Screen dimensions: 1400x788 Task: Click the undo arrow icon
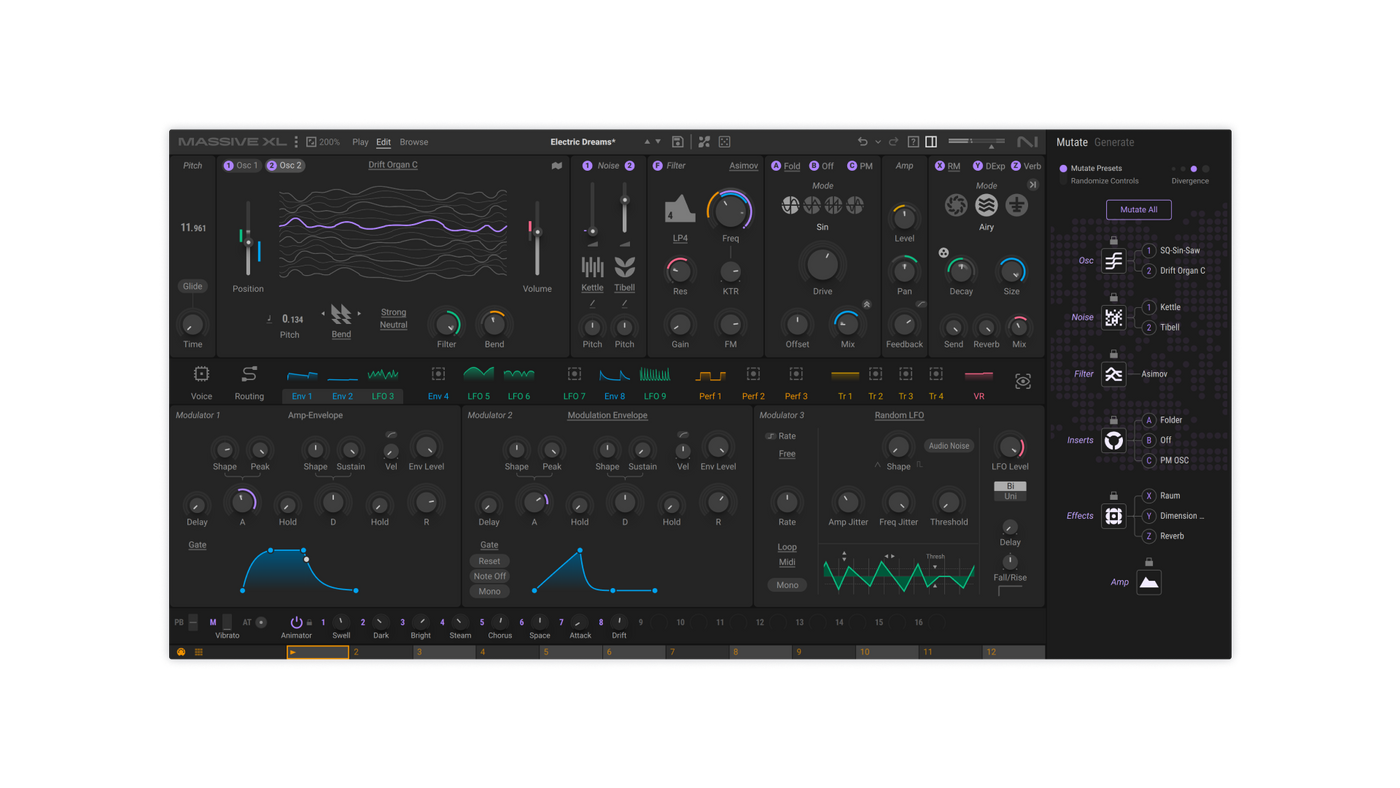pos(862,142)
